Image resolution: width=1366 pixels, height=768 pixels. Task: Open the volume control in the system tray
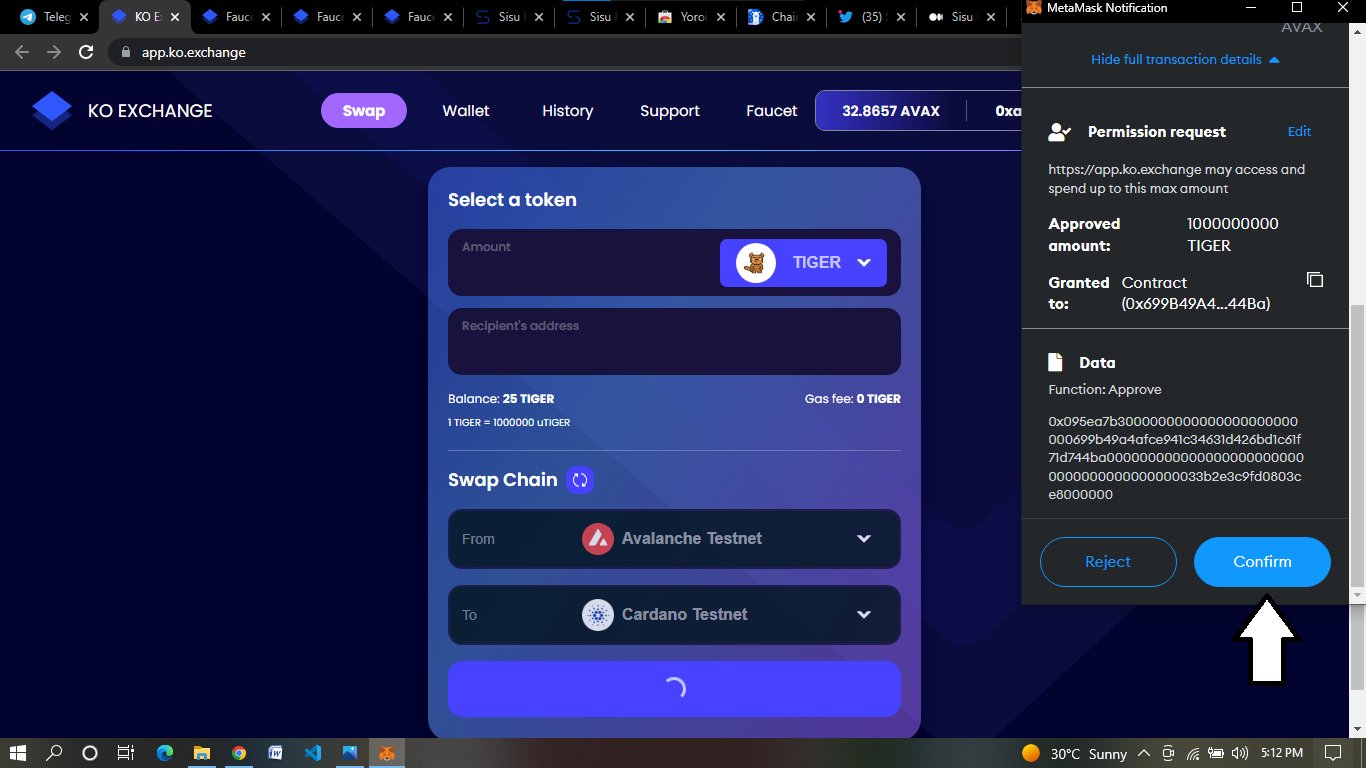coord(1240,753)
